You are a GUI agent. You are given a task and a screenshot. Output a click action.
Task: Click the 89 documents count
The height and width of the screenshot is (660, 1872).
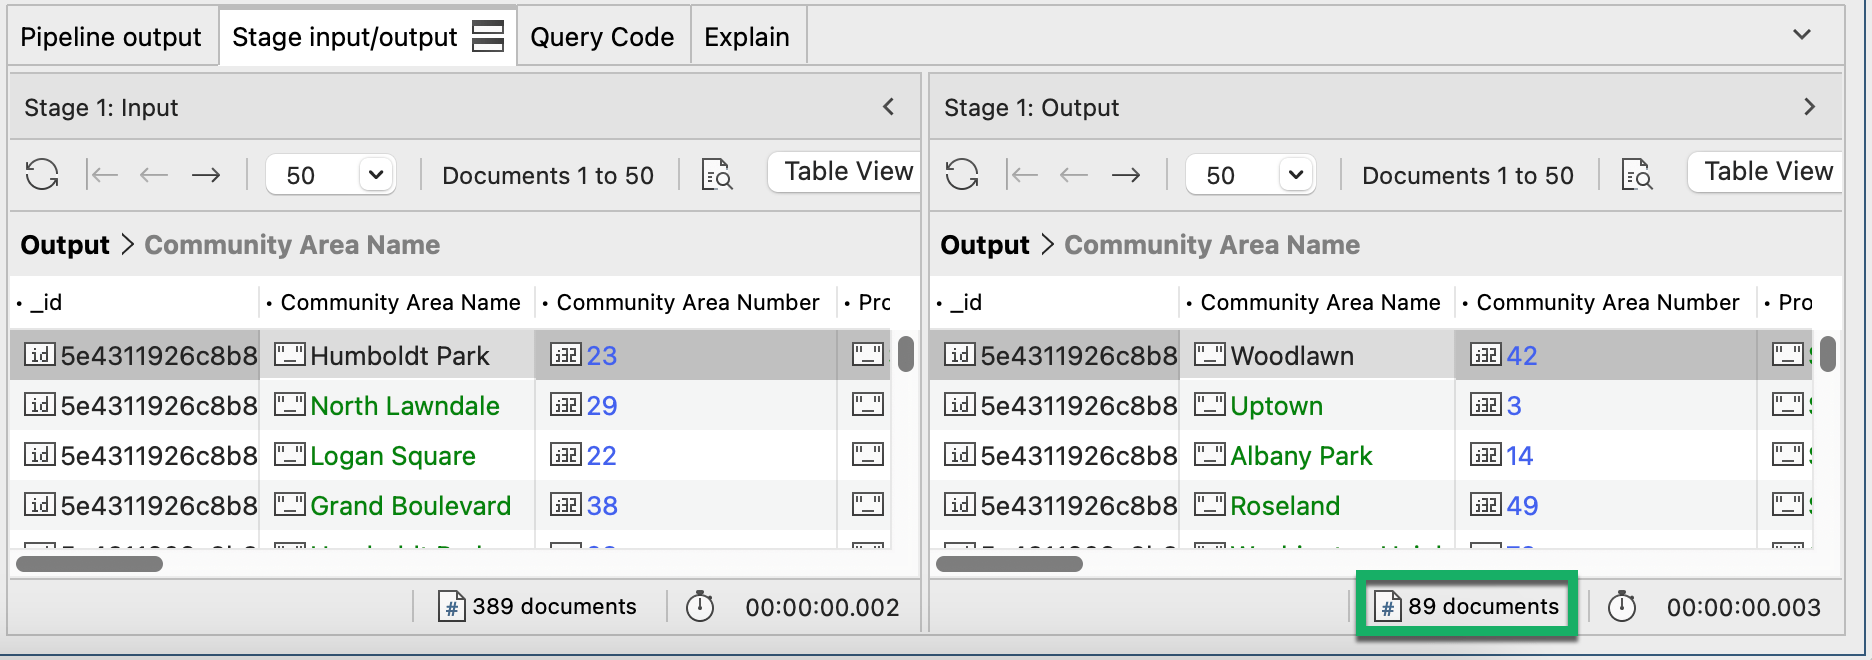[x=1467, y=606]
